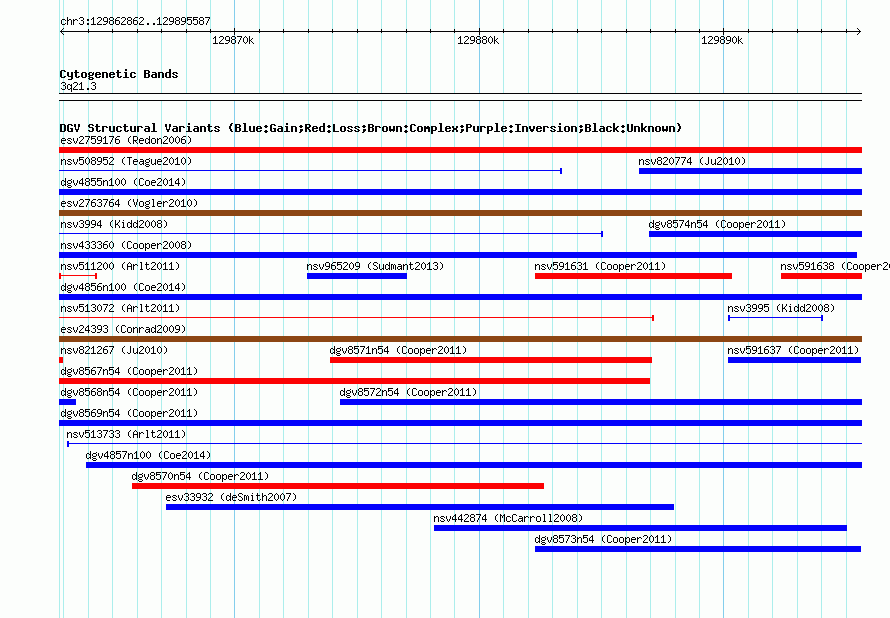Image resolution: width=890 pixels, height=618 pixels.
Task: Click the nsv820774 (Ju2010) label
Action: coord(692,161)
